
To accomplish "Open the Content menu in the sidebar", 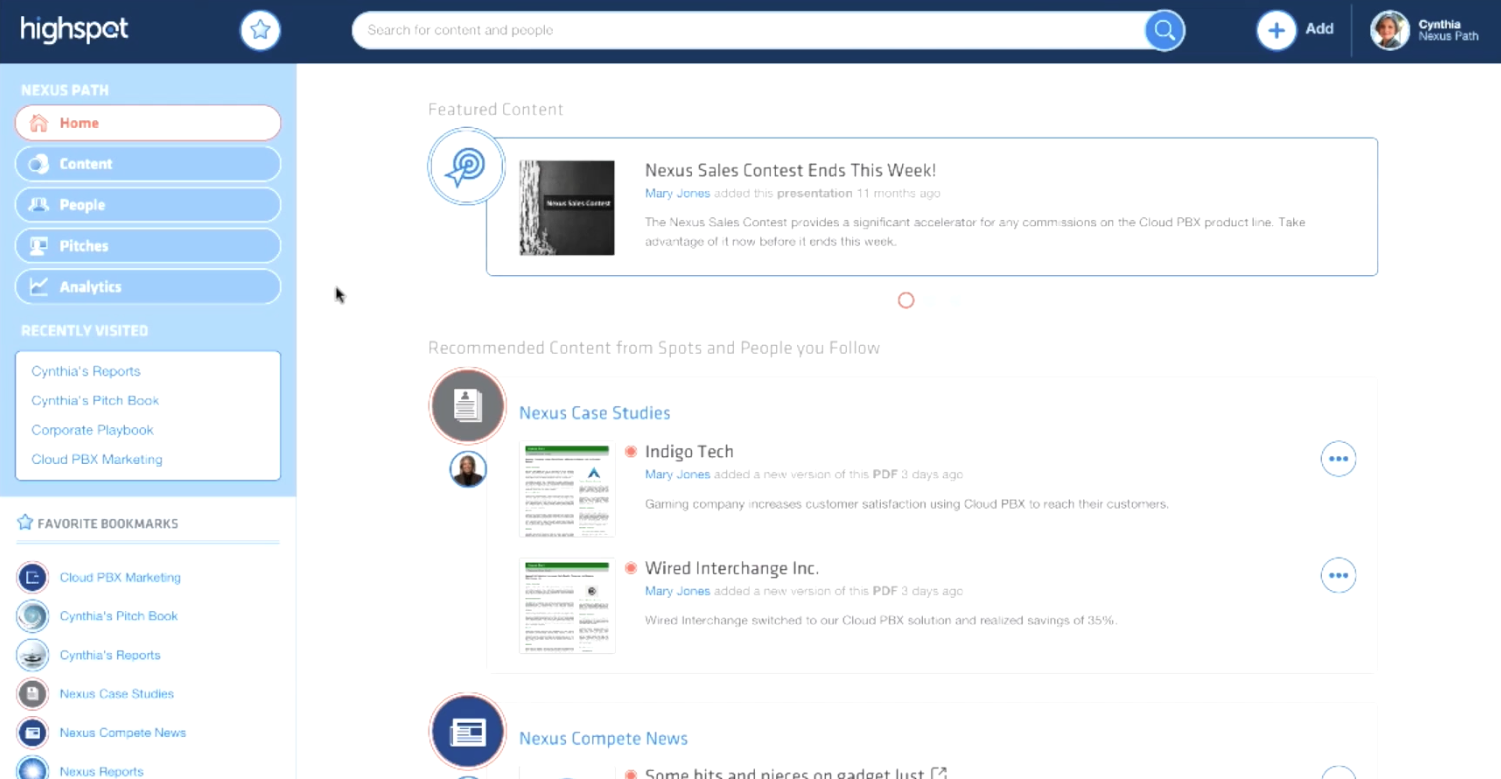I will pos(38,163).
